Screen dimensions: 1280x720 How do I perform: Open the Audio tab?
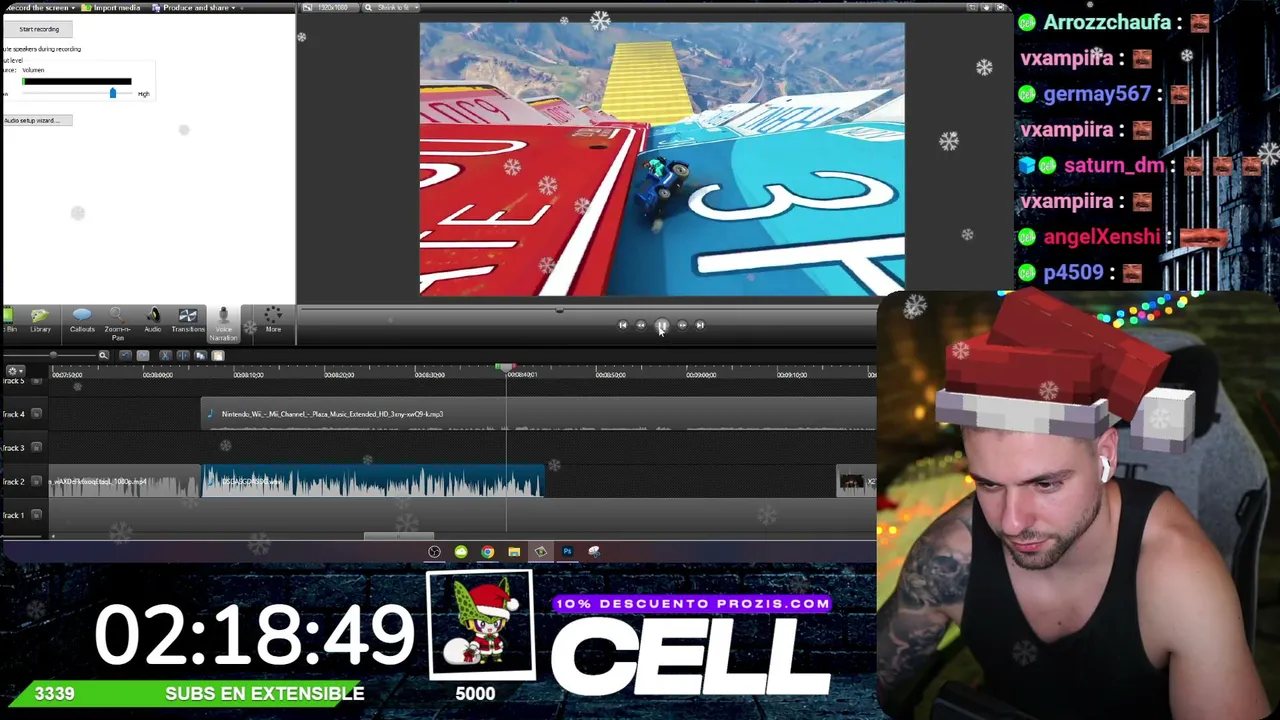(x=153, y=320)
